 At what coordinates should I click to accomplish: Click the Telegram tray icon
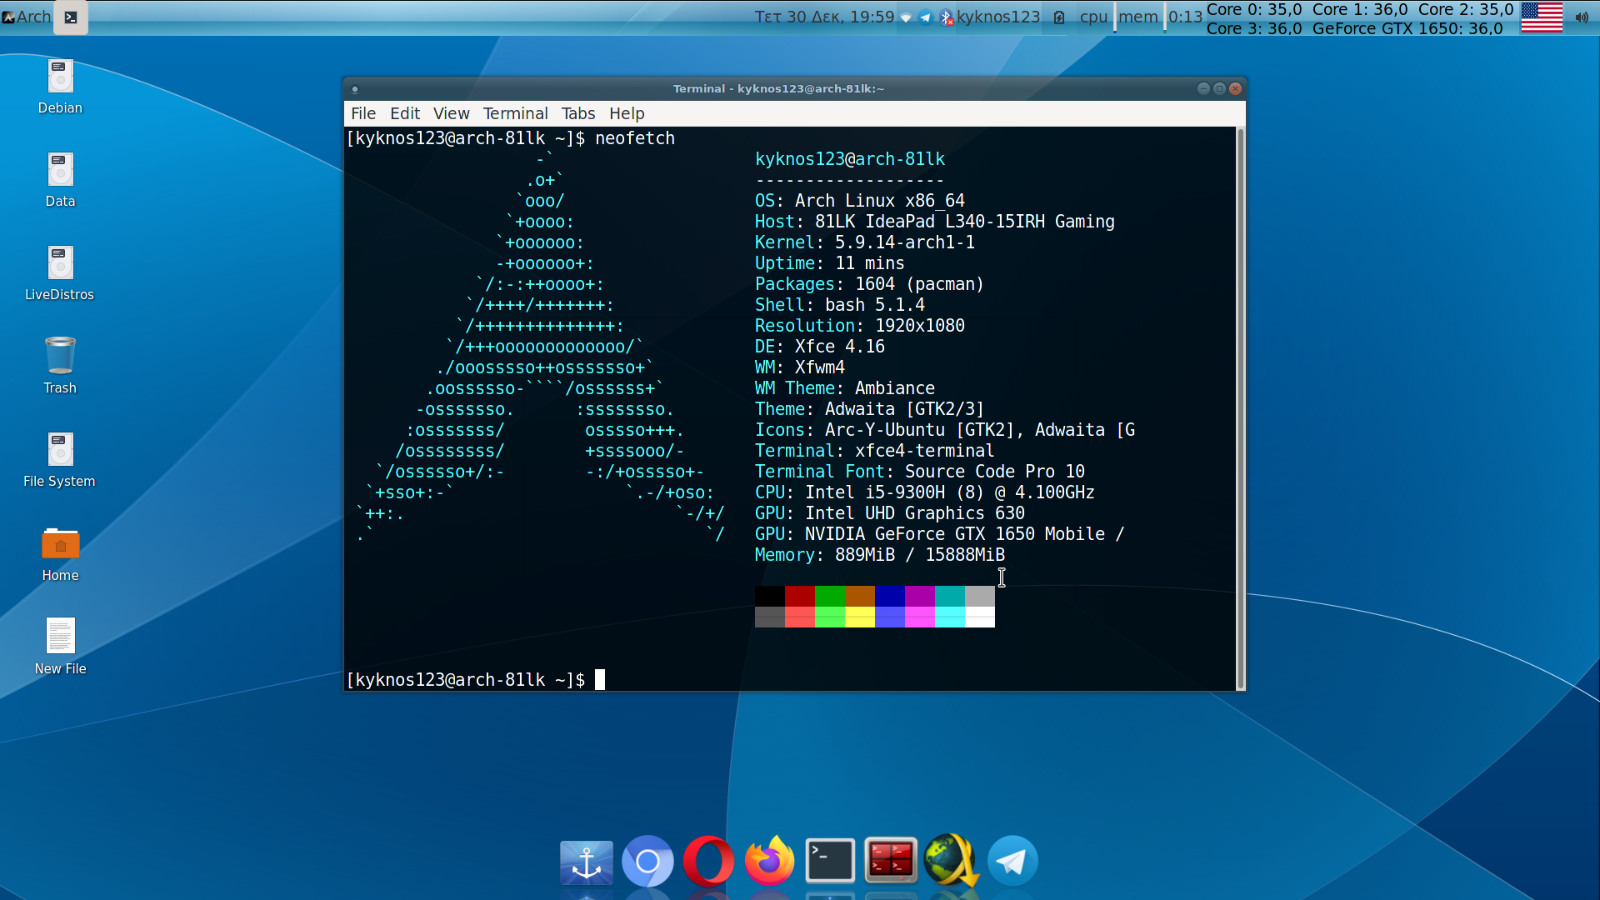click(x=925, y=17)
